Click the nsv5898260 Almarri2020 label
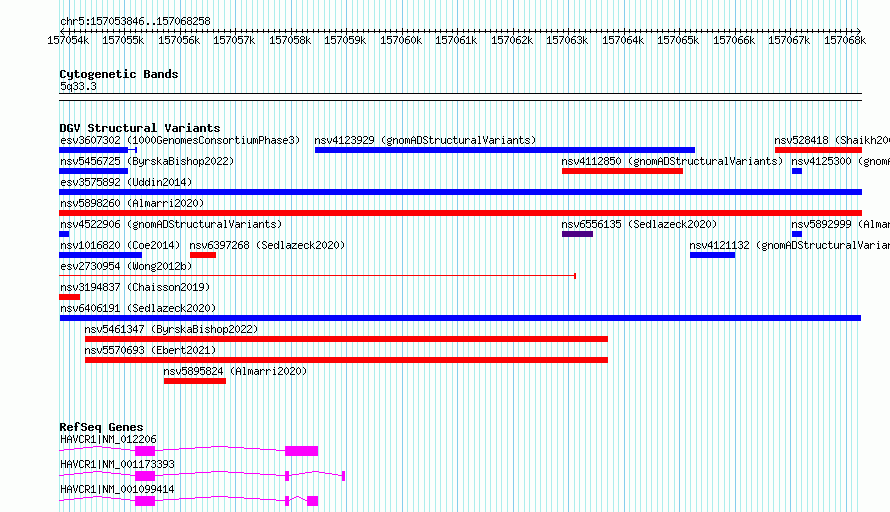This screenshot has height=512, width=890. point(132,203)
